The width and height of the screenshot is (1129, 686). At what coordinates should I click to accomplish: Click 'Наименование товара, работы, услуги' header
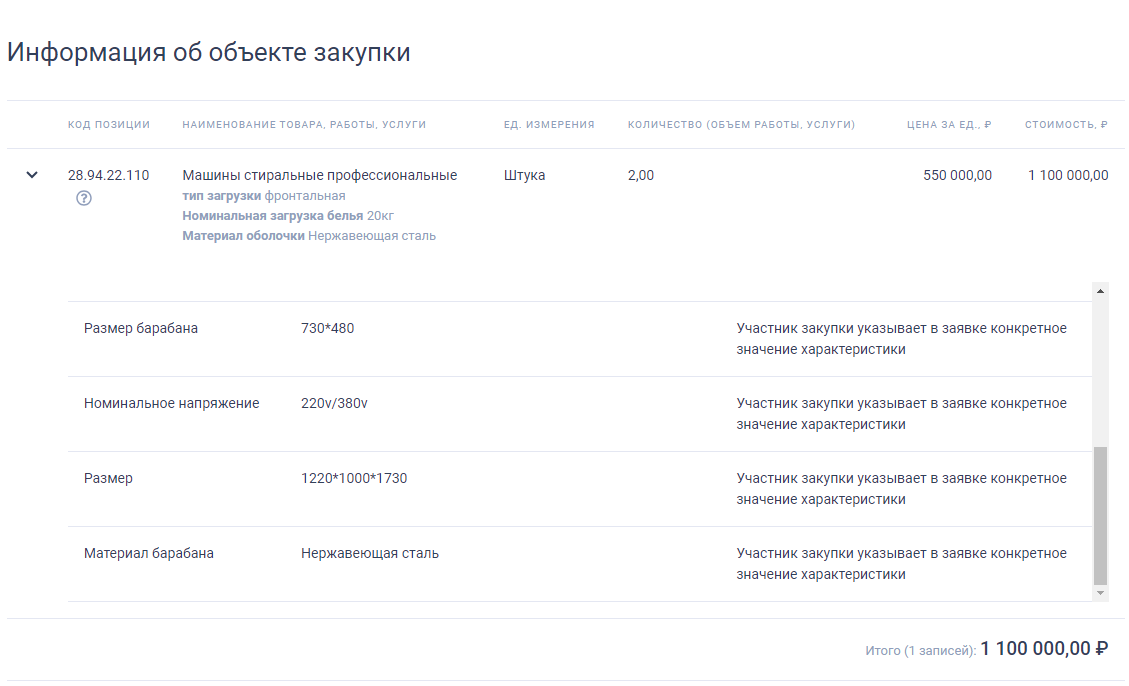point(304,125)
